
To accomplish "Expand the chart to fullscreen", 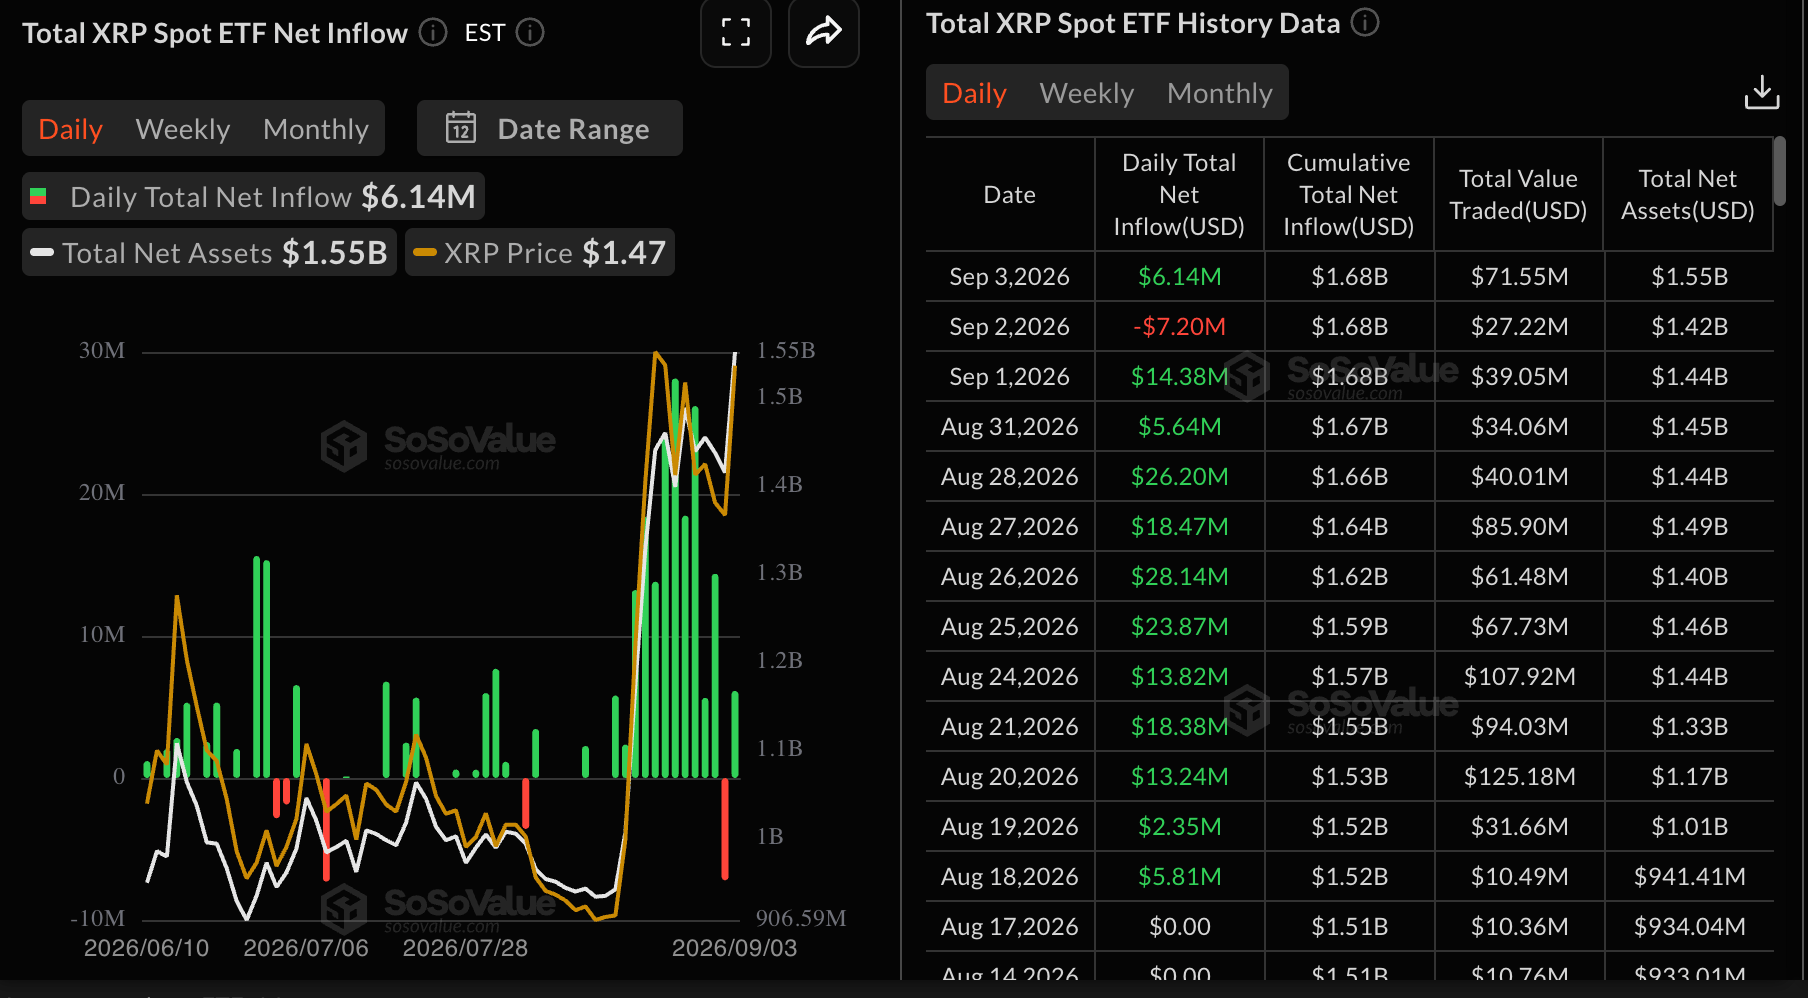I will click(x=736, y=32).
